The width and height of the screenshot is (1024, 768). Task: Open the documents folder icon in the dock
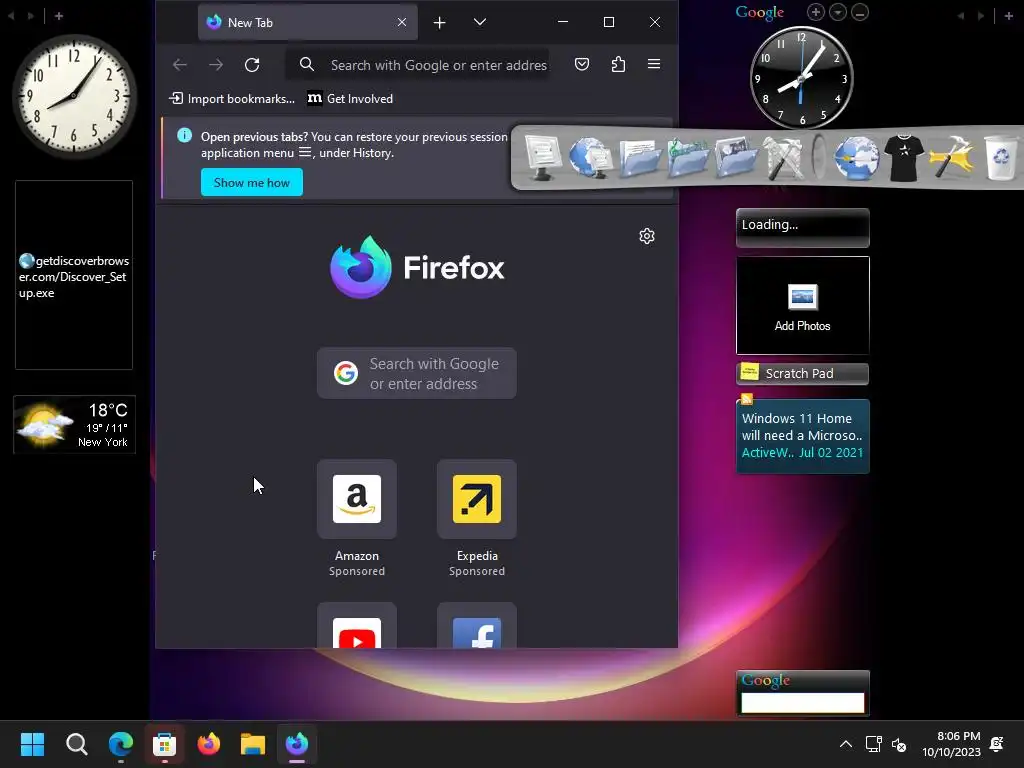(639, 157)
